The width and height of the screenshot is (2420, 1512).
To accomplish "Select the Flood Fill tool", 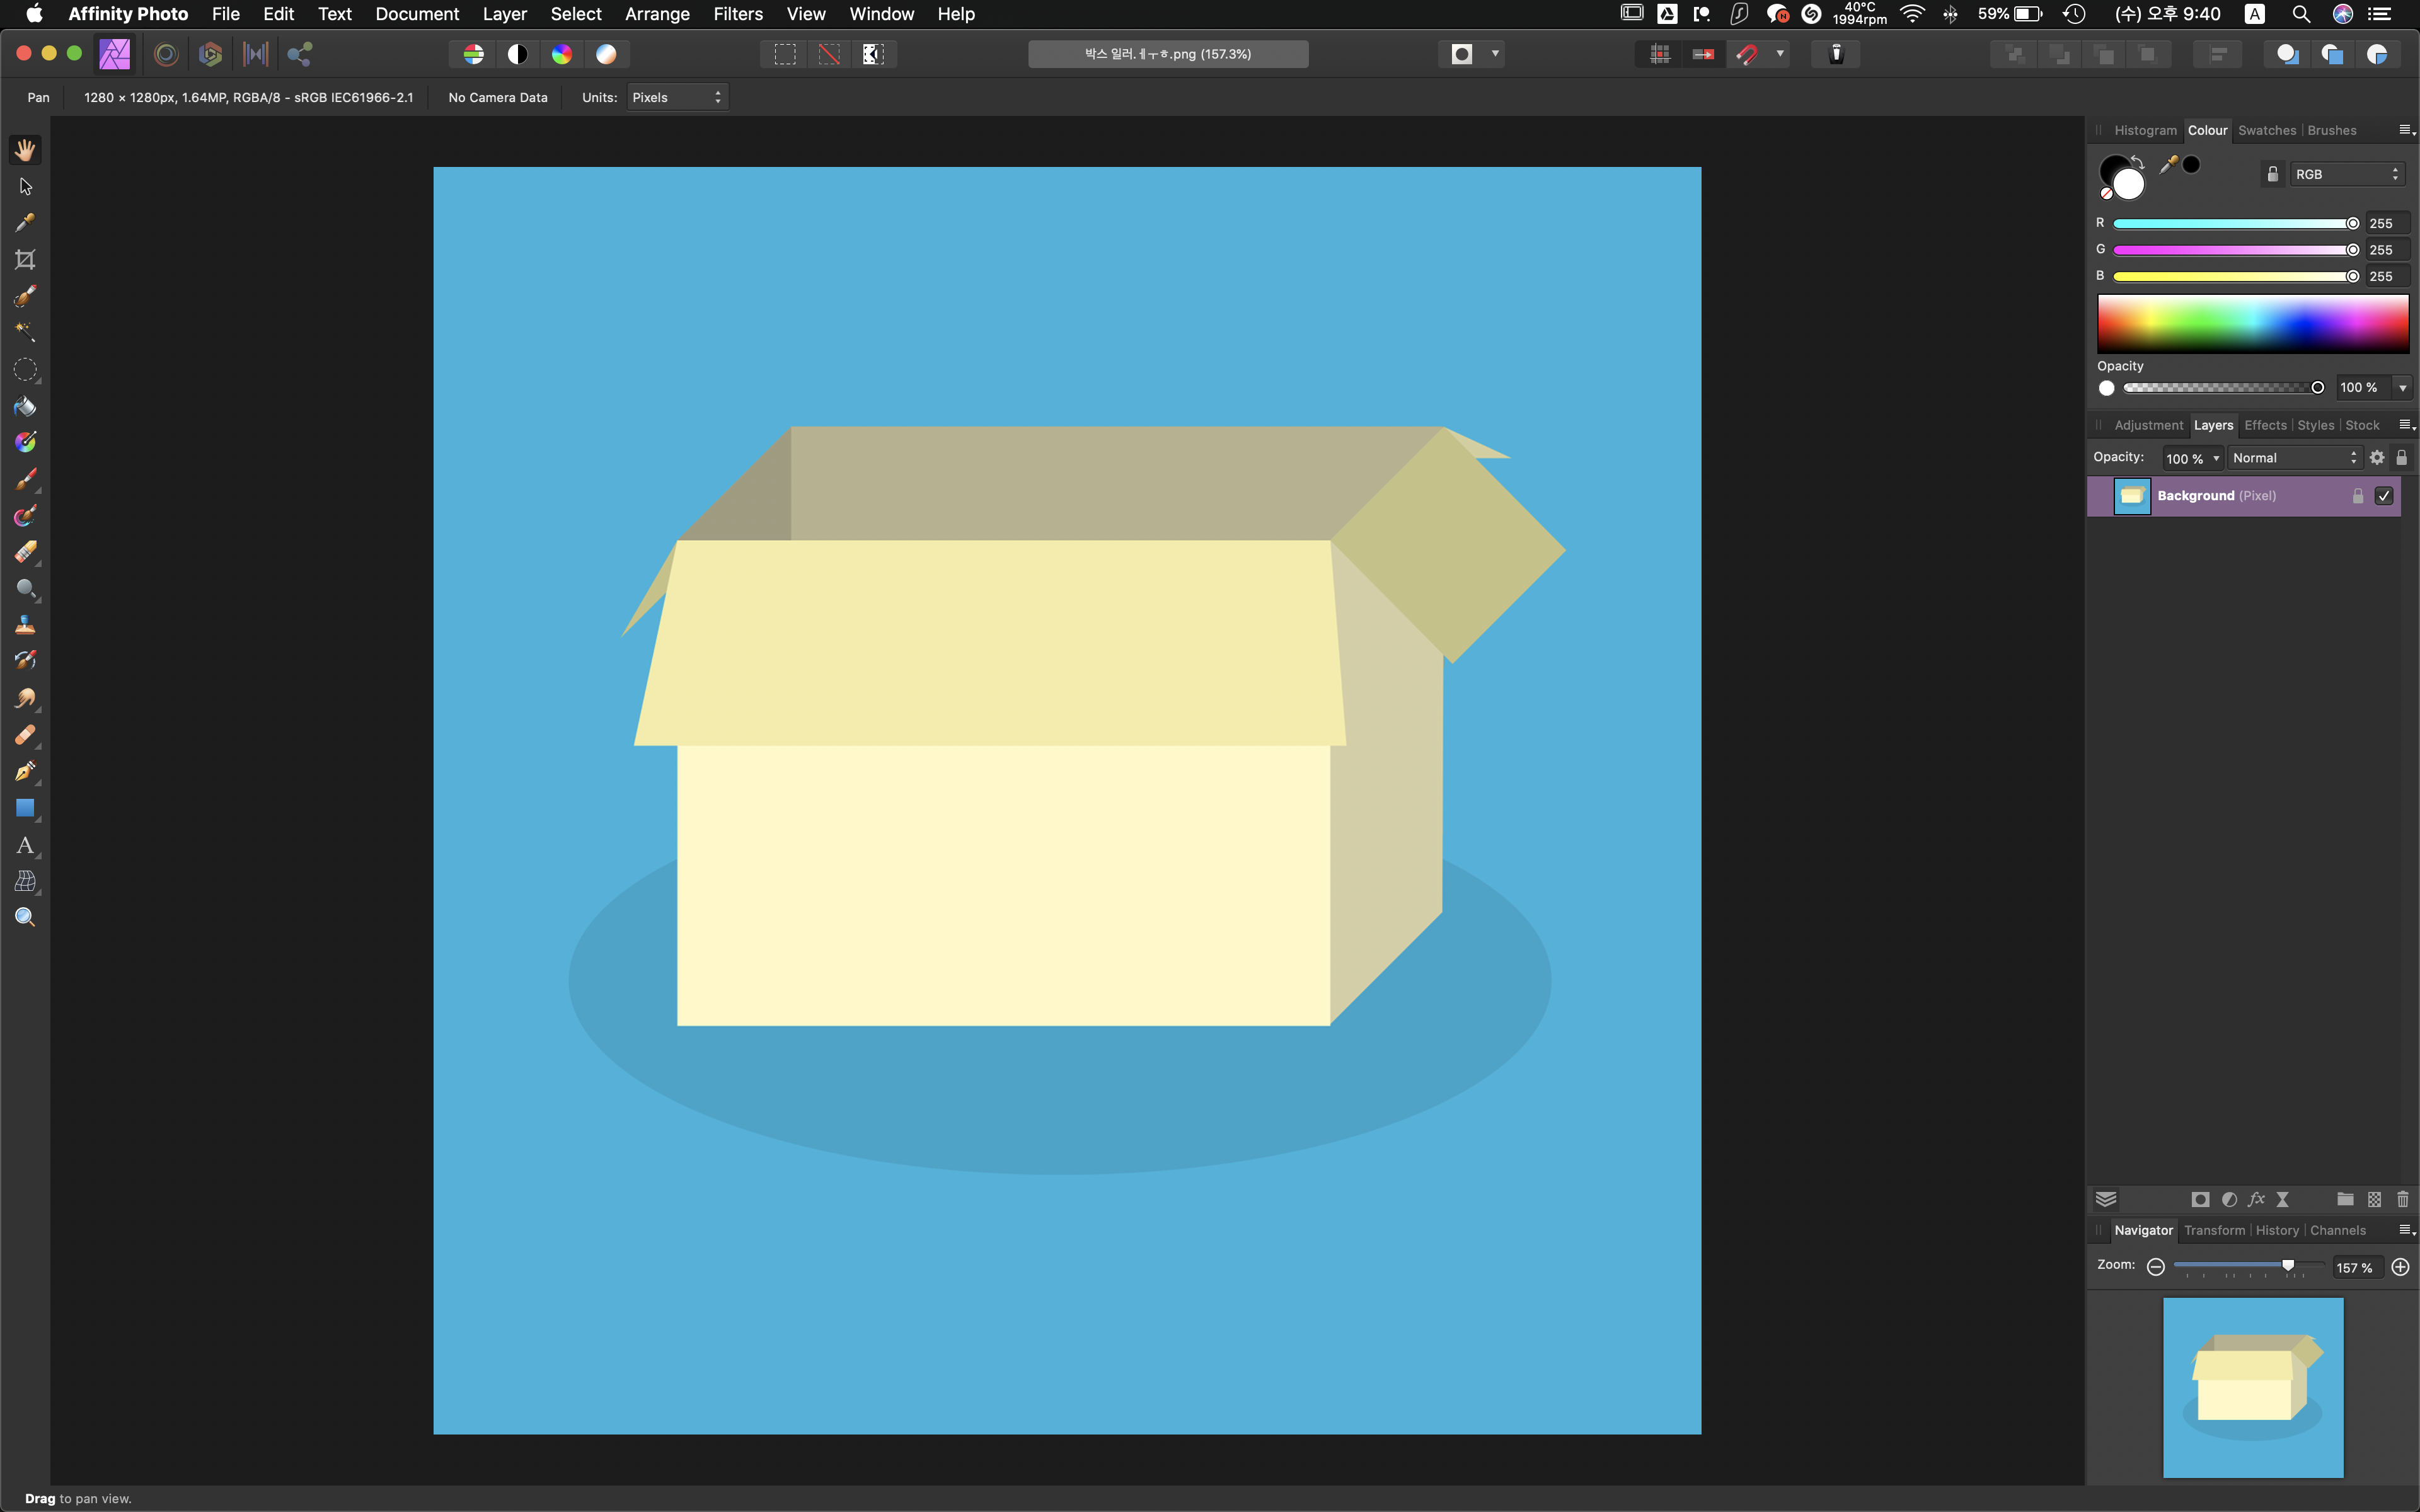I will click(x=25, y=406).
